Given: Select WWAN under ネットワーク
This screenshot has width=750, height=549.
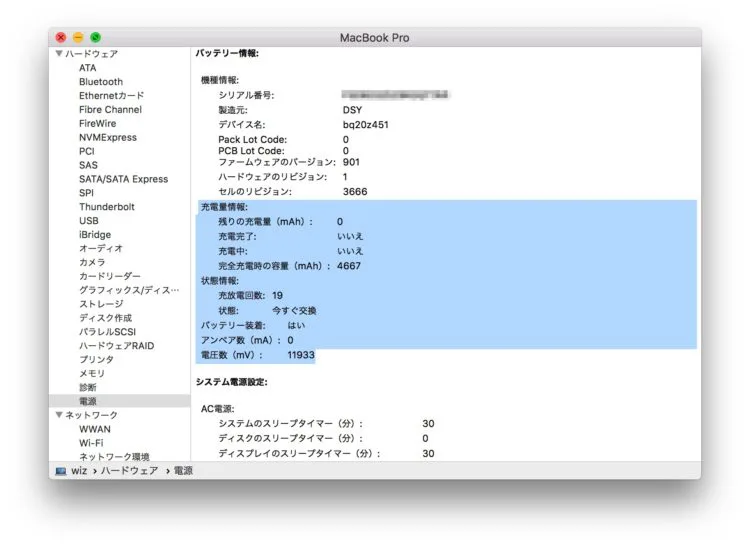Looking at the screenshot, I should coord(95,429).
